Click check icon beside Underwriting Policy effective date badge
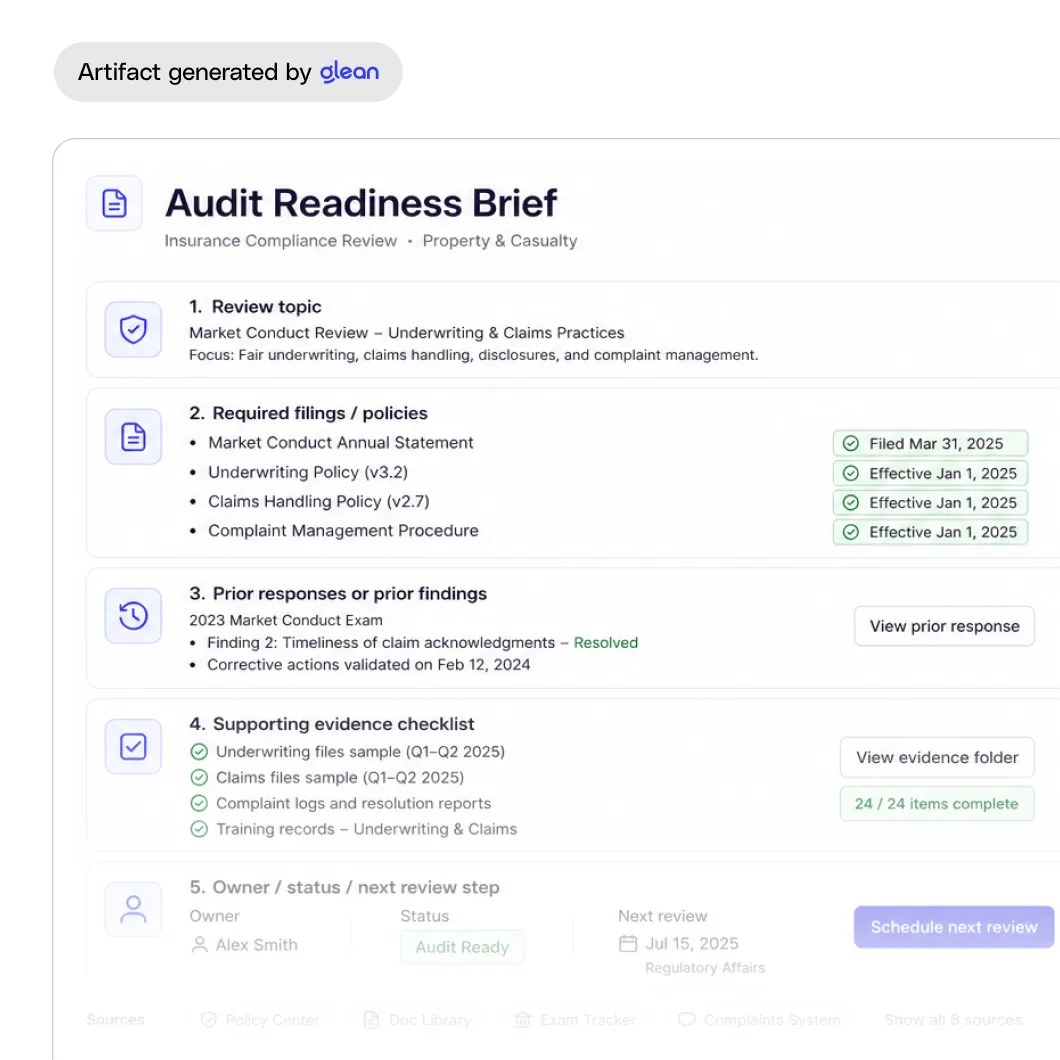 (x=851, y=473)
